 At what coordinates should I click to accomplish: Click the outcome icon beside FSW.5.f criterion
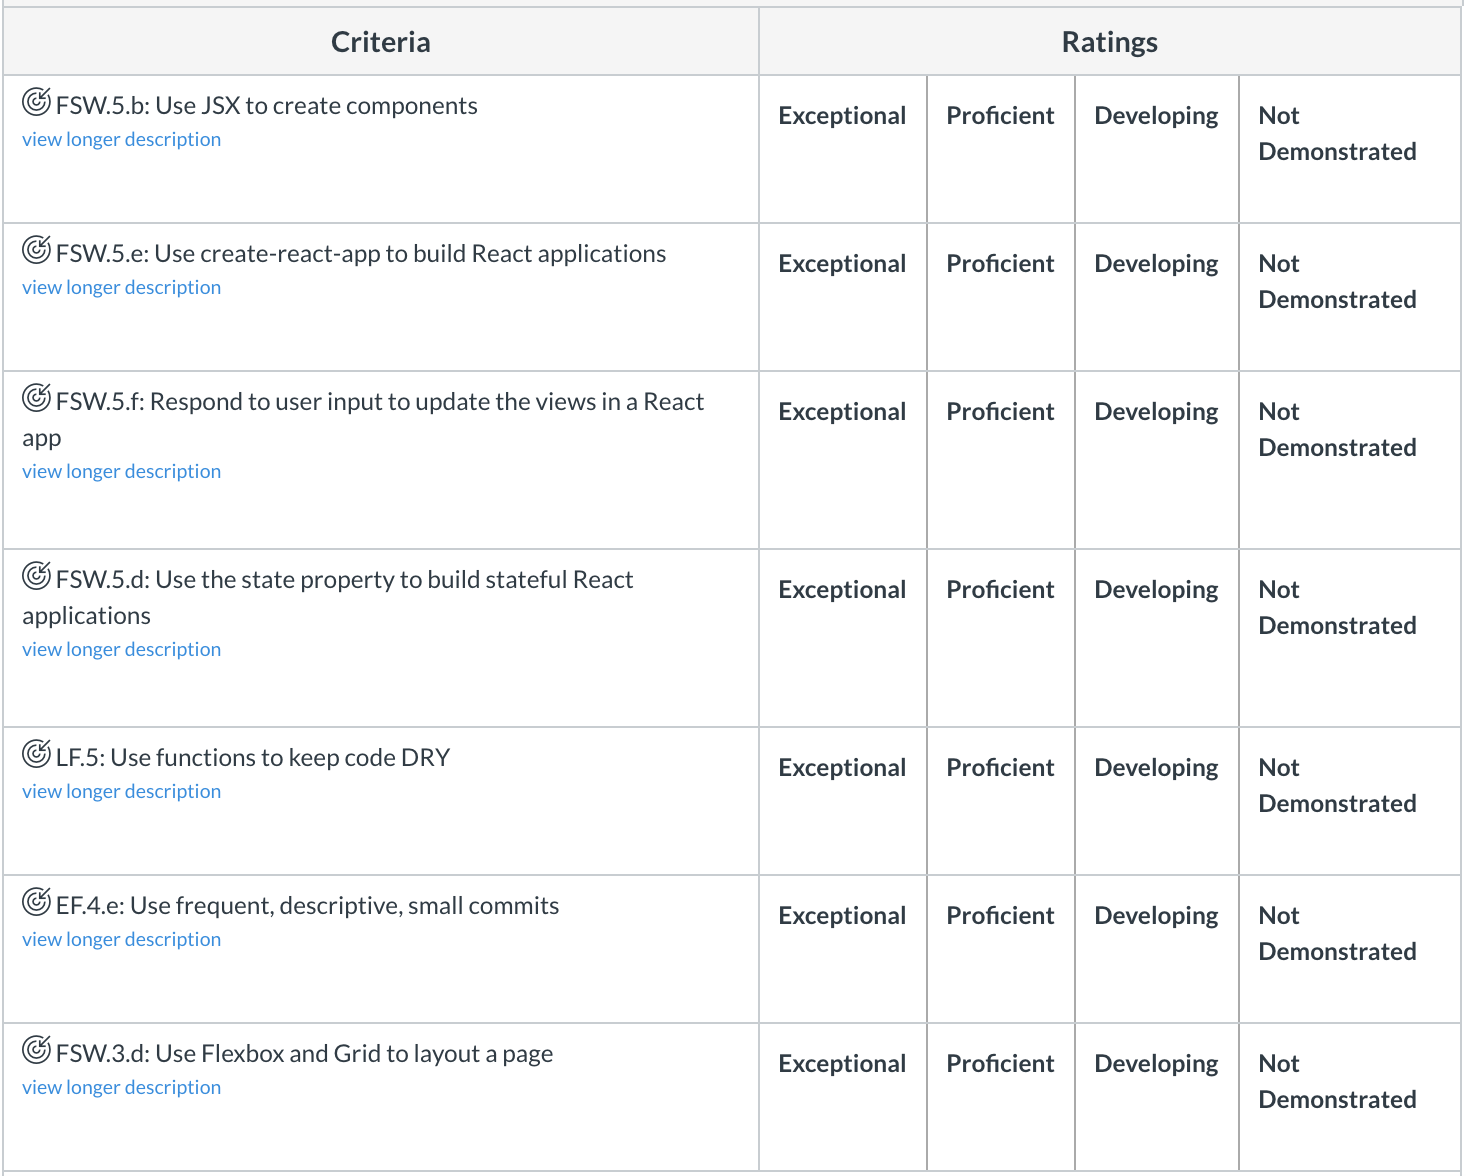tap(36, 398)
